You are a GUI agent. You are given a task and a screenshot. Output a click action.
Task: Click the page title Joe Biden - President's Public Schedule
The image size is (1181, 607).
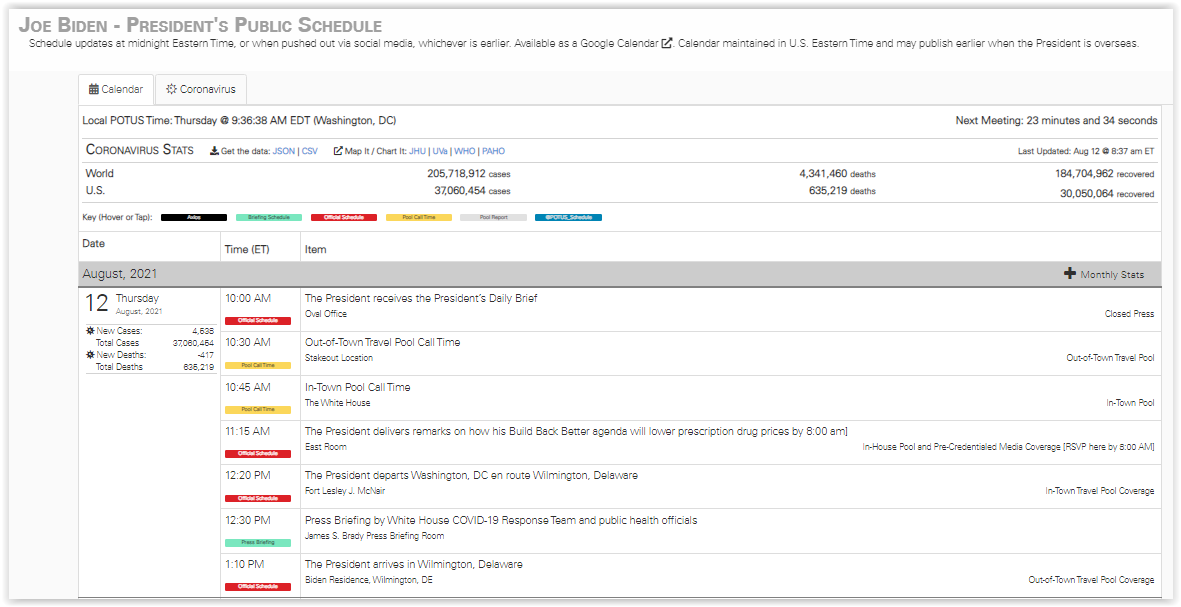pos(200,25)
